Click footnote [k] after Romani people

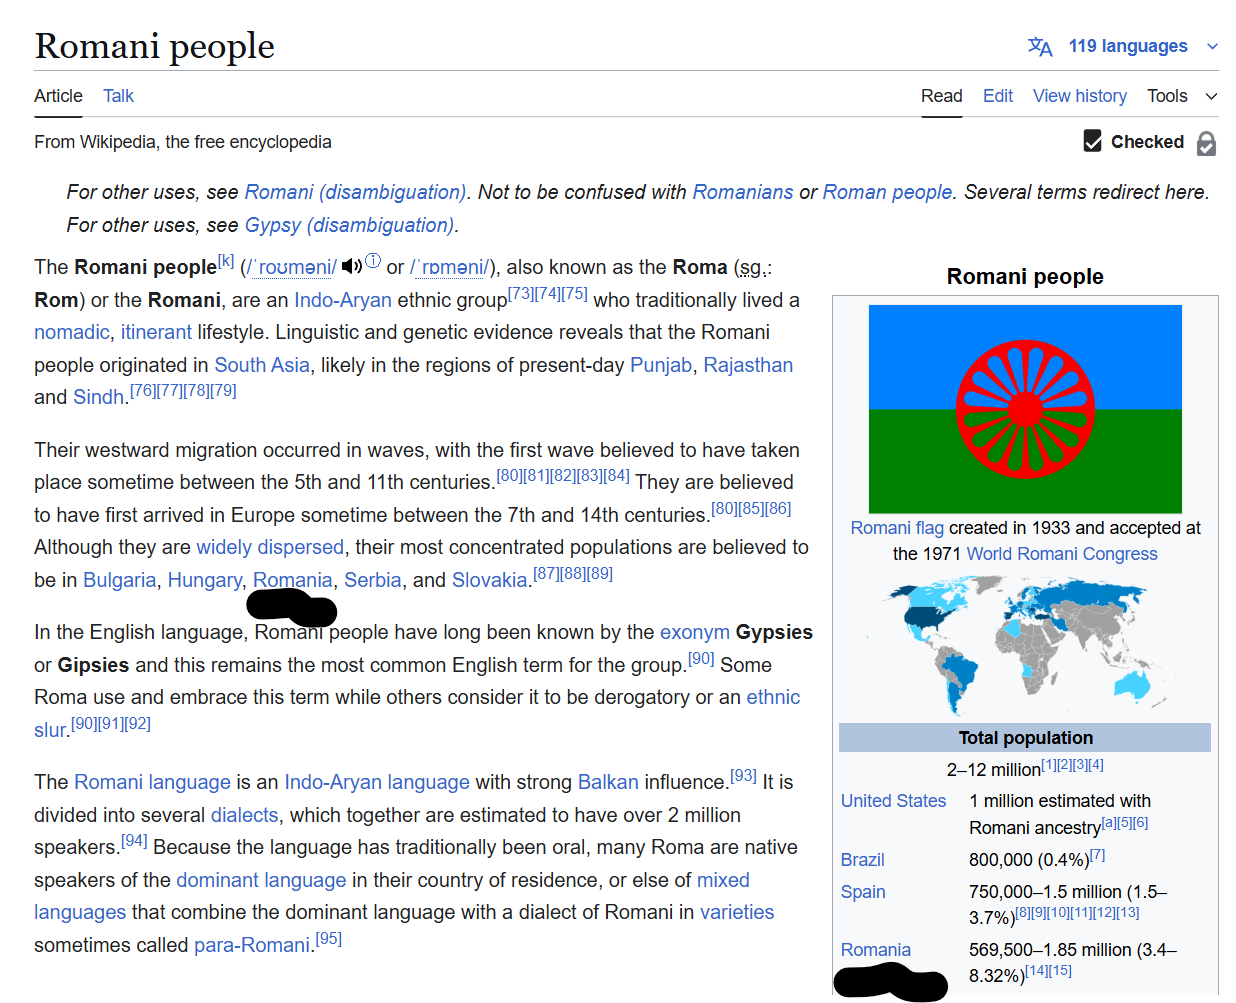pyautogui.click(x=226, y=261)
